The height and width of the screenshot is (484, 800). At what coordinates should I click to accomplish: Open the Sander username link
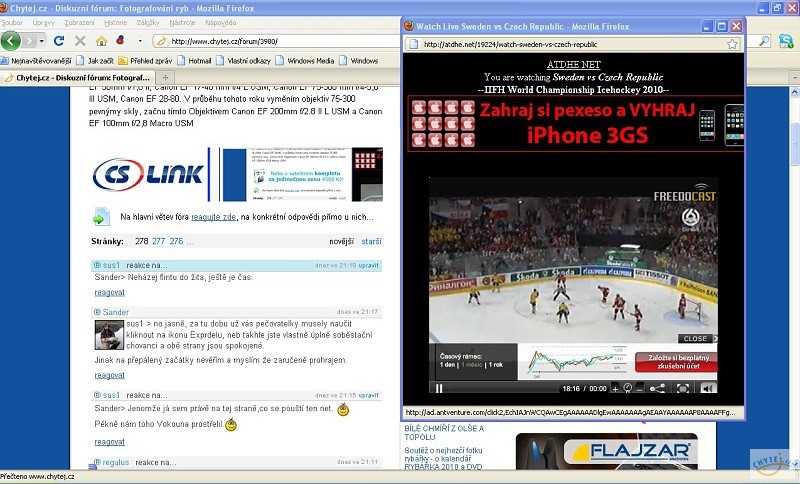click(115, 312)
